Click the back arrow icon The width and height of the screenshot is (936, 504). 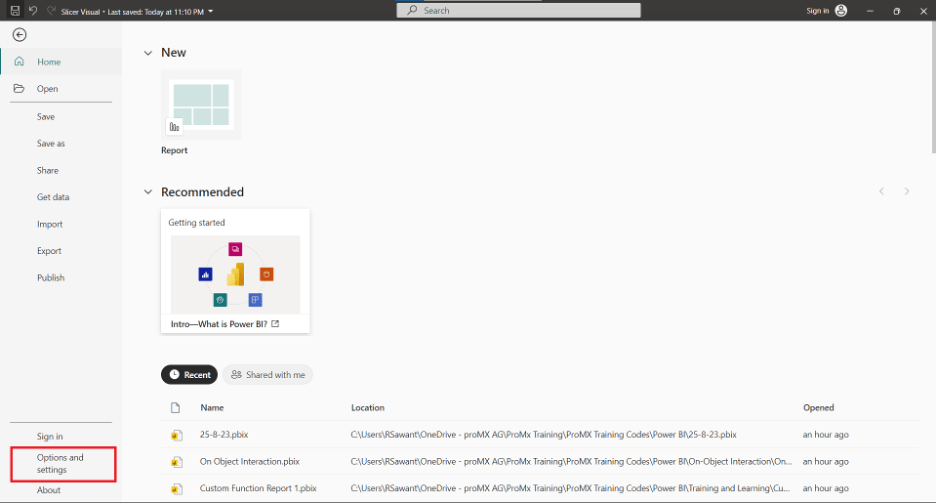(x=19, y=34)
